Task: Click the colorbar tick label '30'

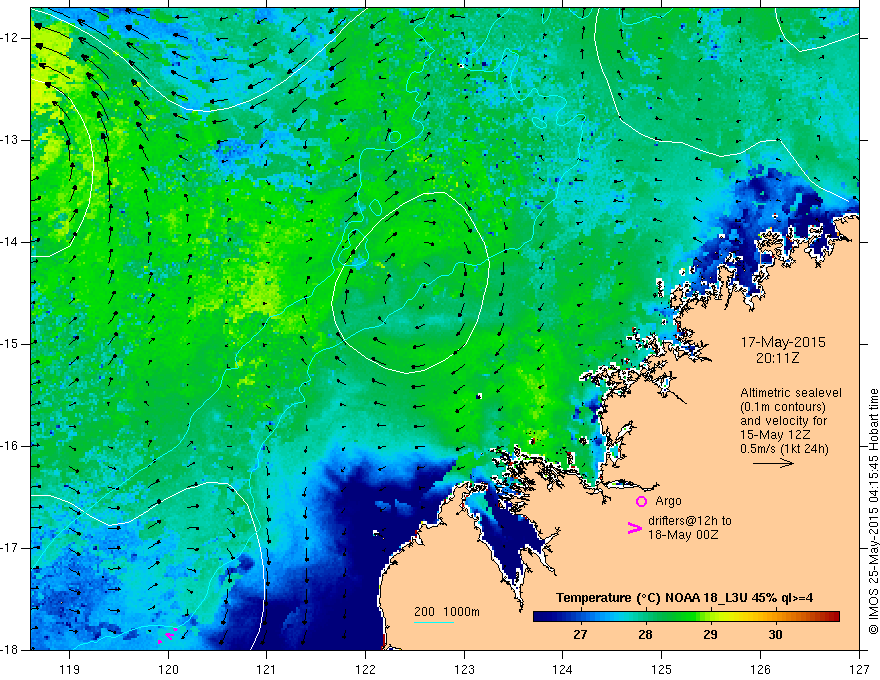Action: [x=775, y=635]
